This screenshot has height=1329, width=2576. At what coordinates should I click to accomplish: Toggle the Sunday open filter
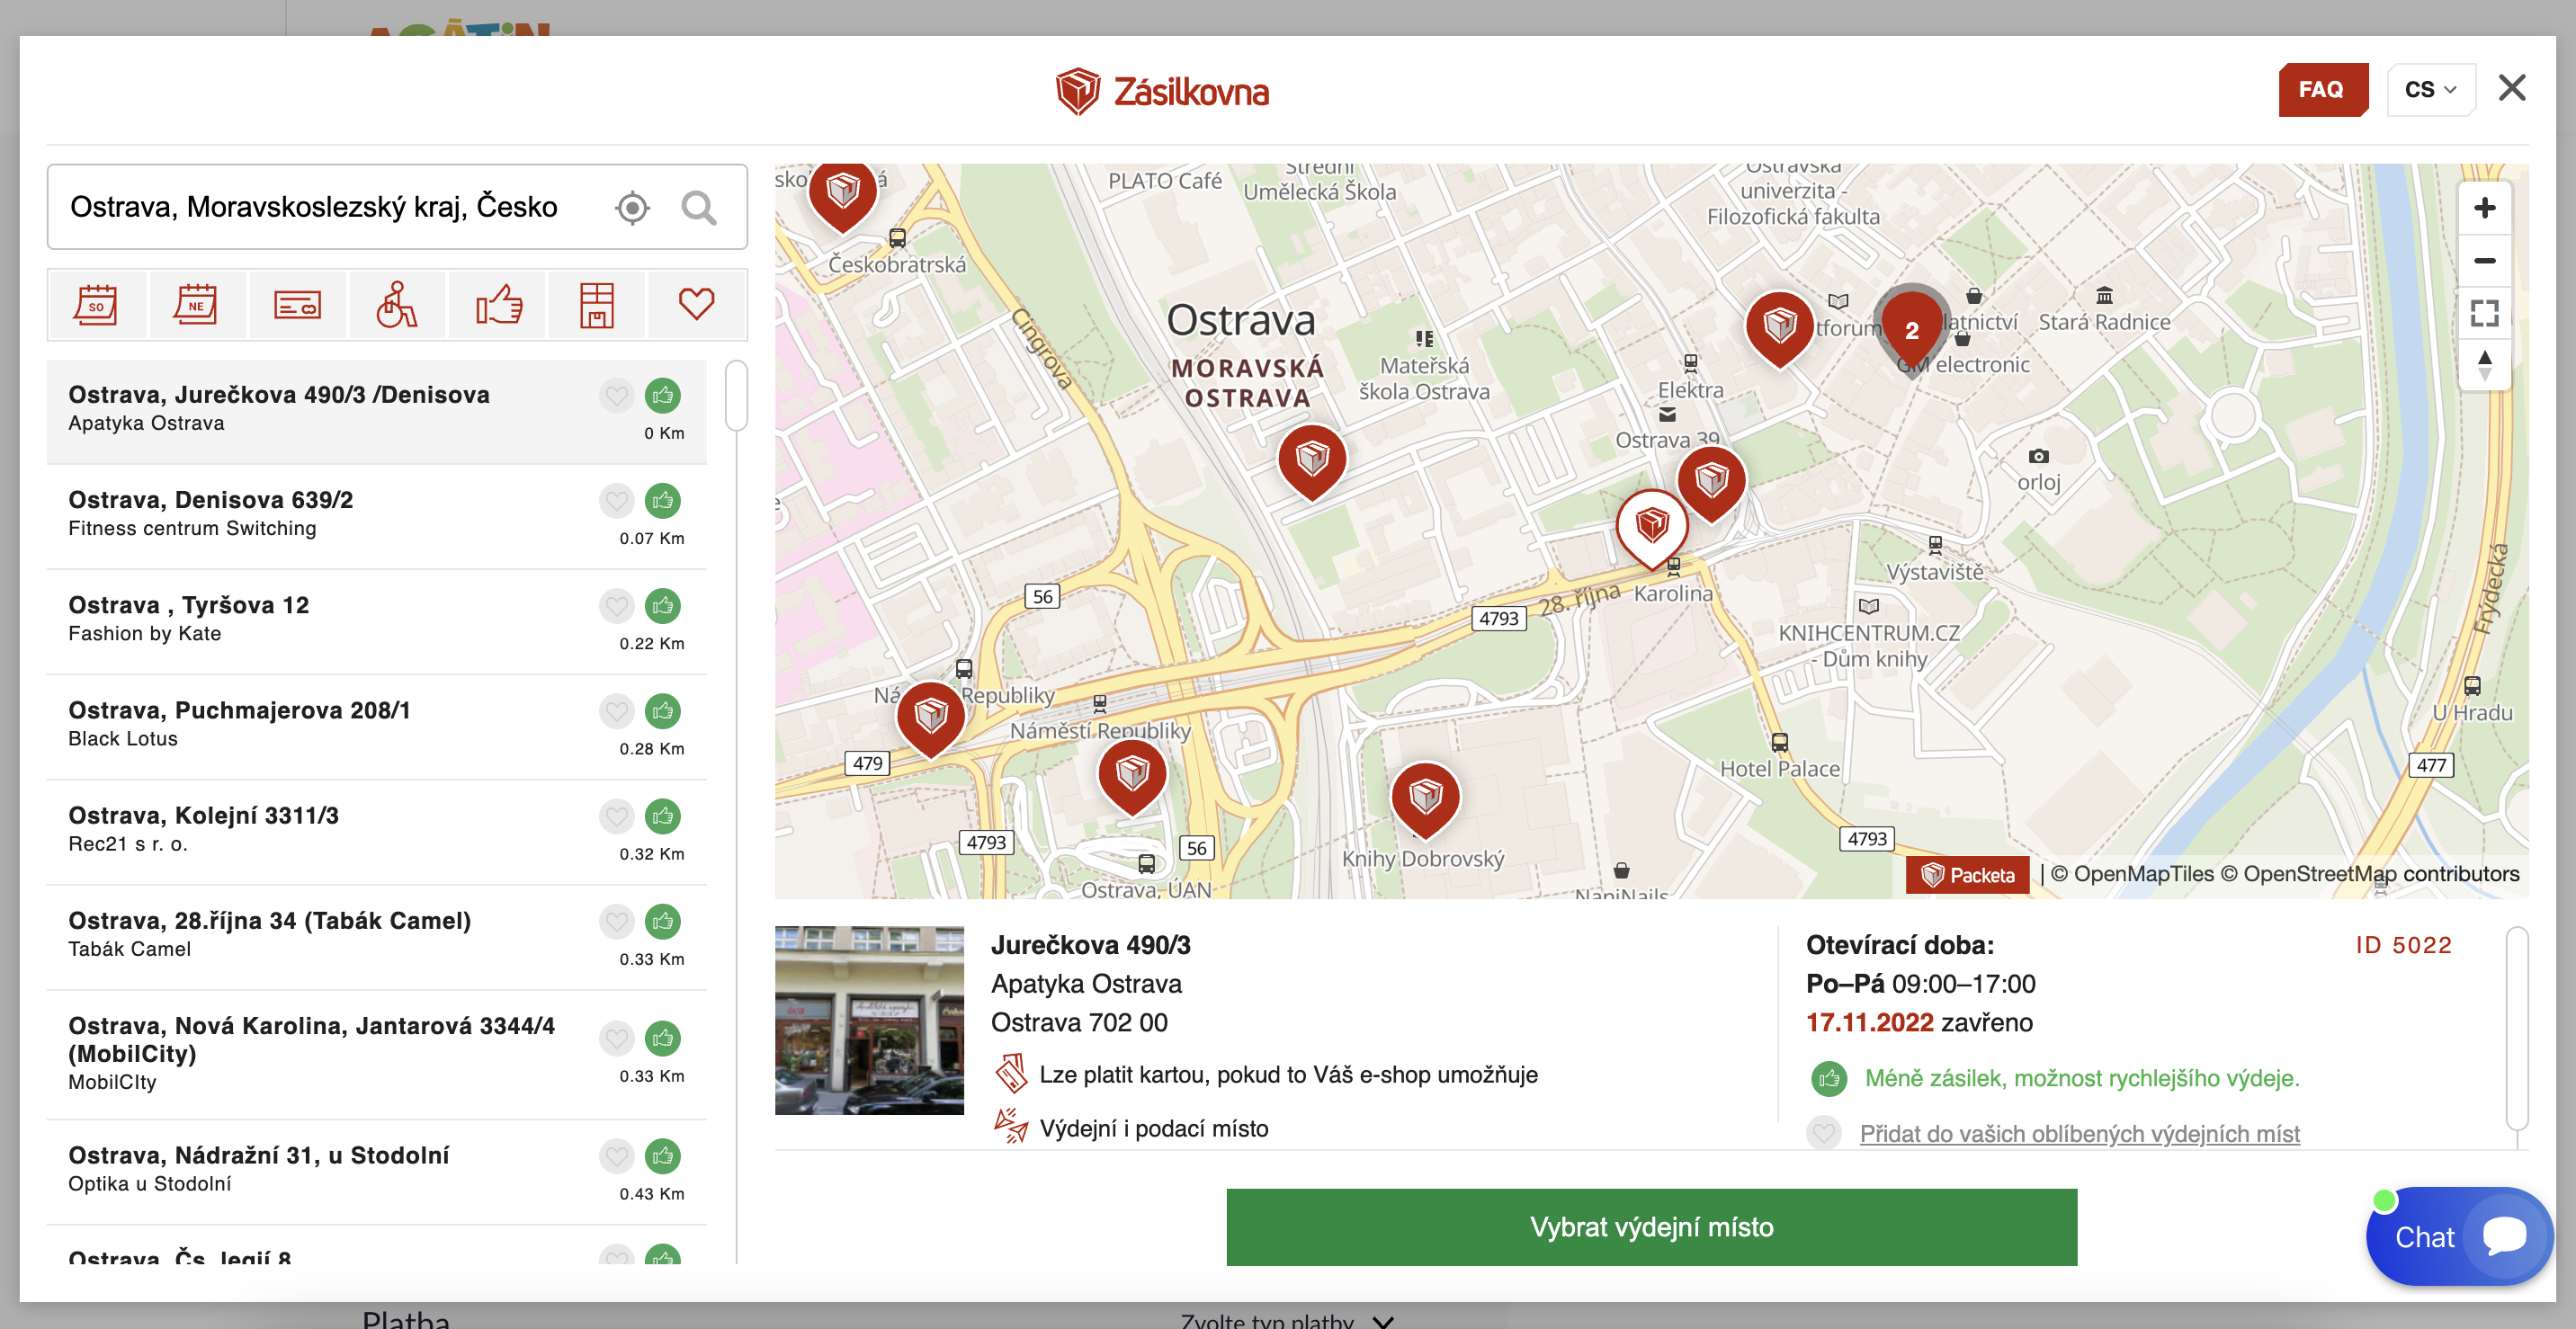point(196,305)
